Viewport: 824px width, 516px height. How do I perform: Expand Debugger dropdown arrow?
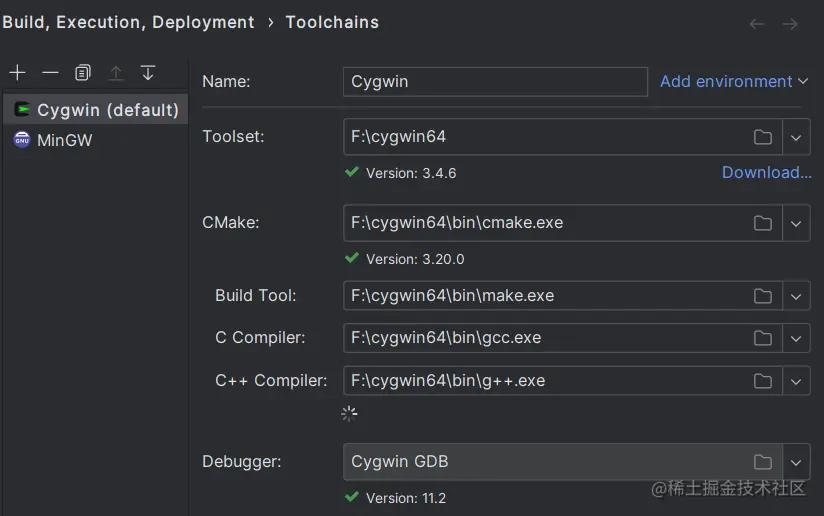(x=796, y=462)
